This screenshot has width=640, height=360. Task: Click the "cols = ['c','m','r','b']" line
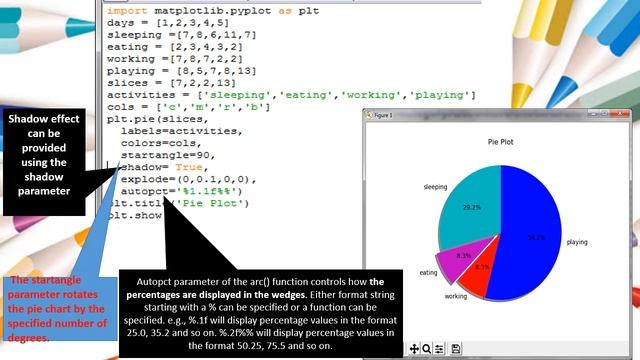point(189,107)
